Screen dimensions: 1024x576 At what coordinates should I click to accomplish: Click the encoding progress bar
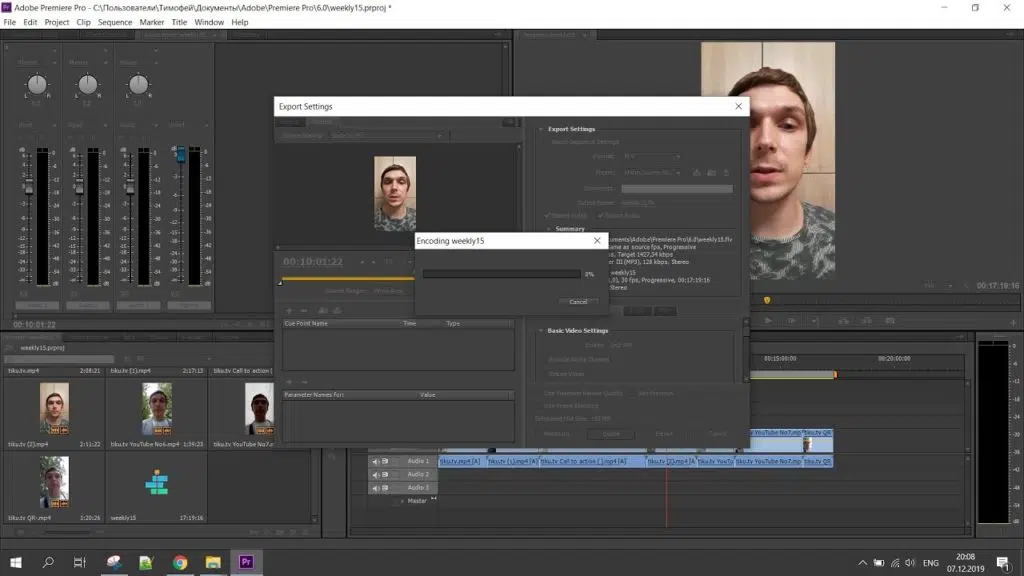click(501, 274)
